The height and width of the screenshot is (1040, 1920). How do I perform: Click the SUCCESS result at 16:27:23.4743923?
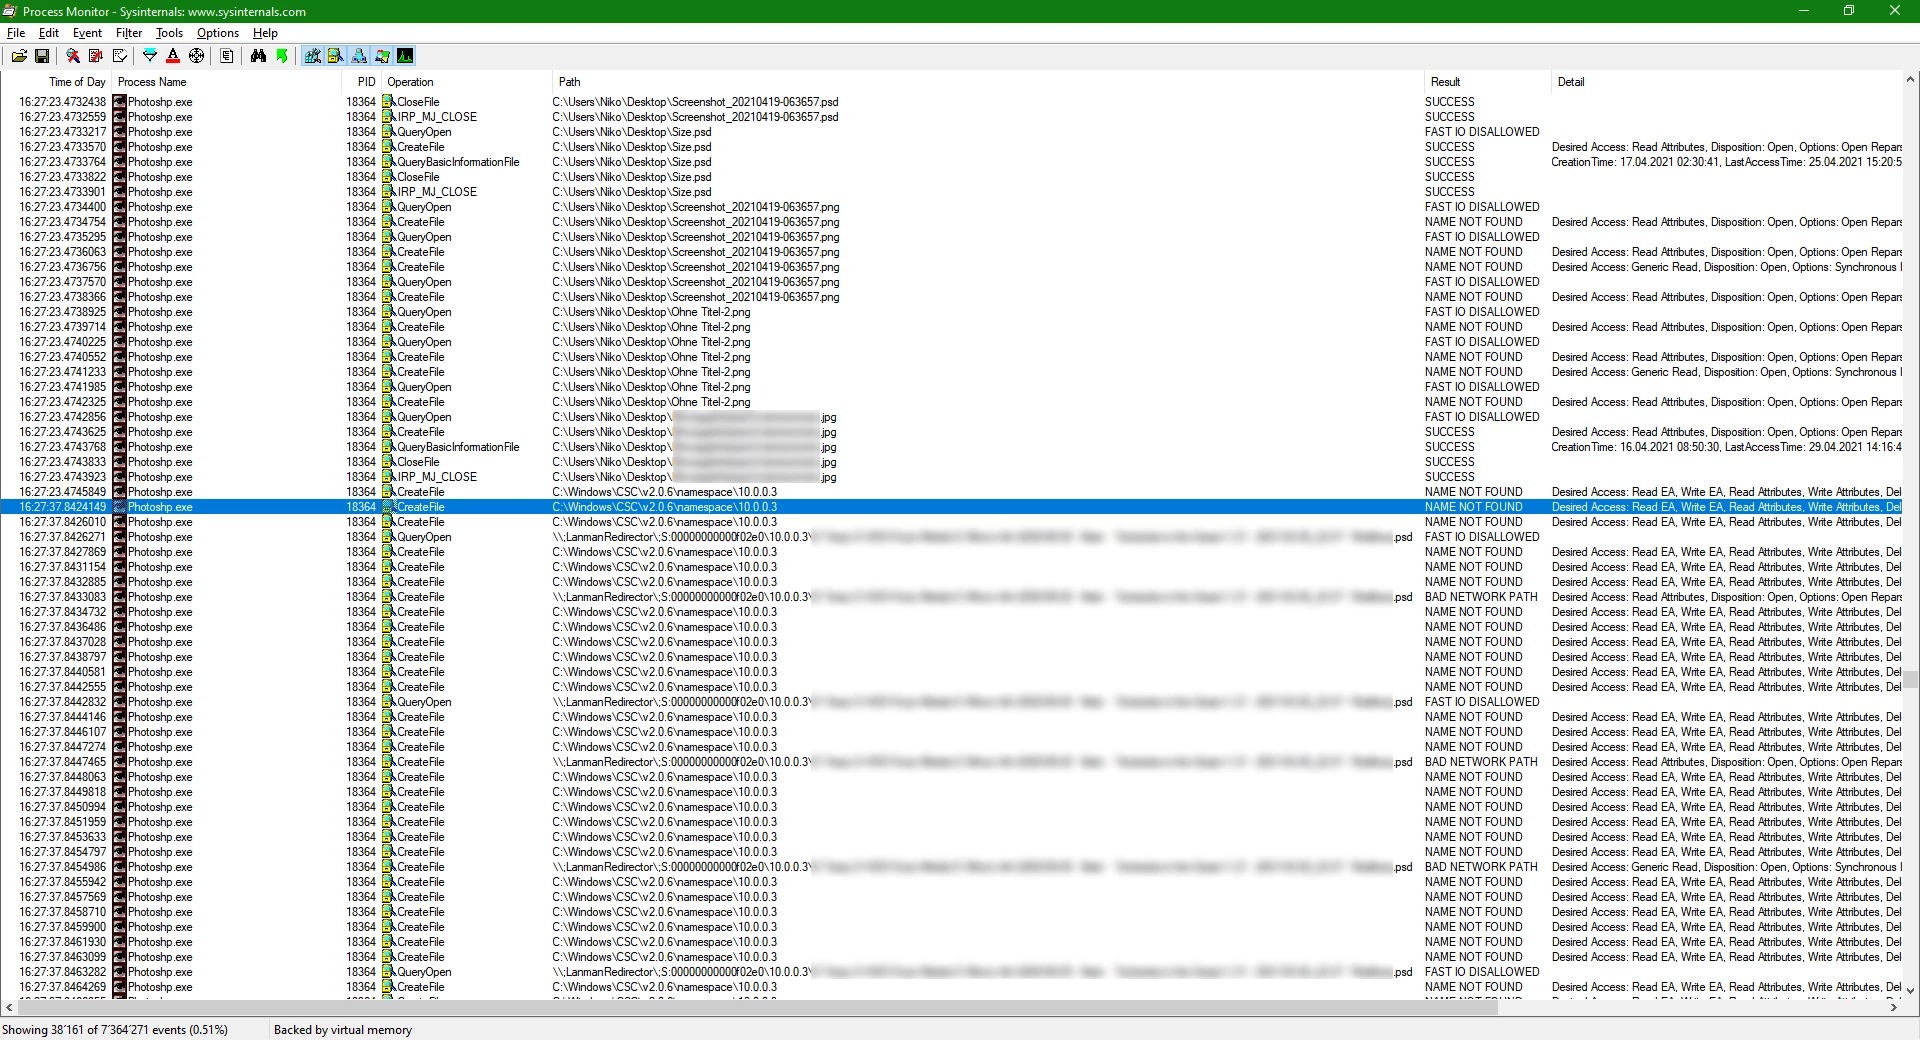[1450, 477]
